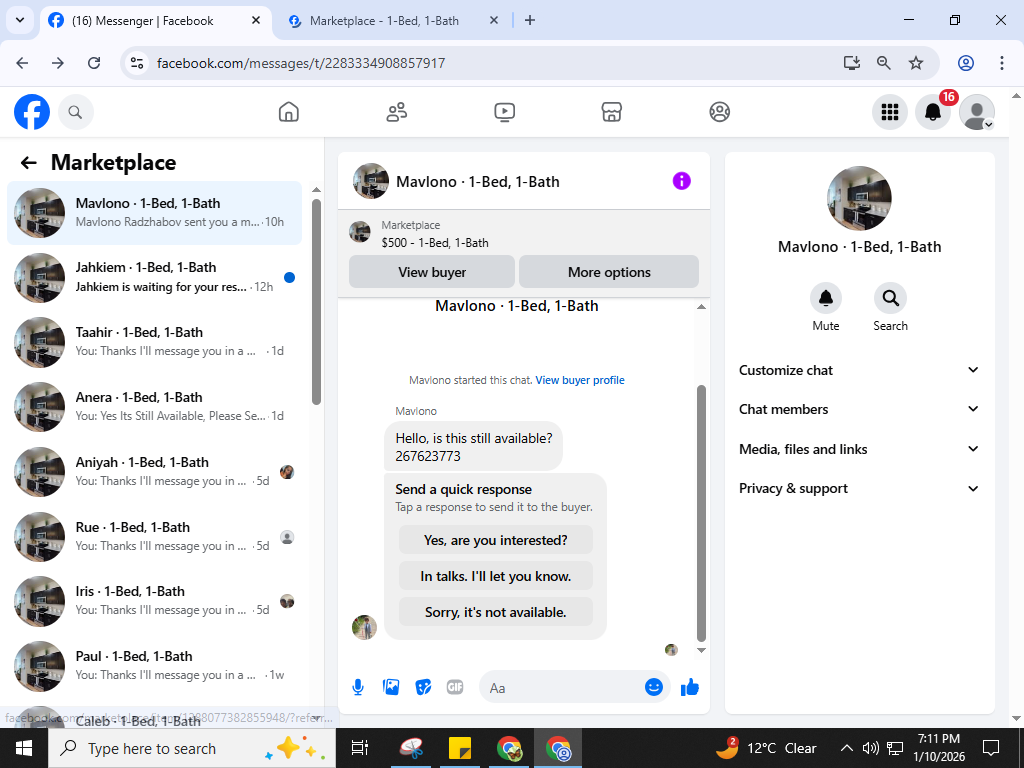
Task: Send quick response "Yes, are you interested?"
Action: 496,540
